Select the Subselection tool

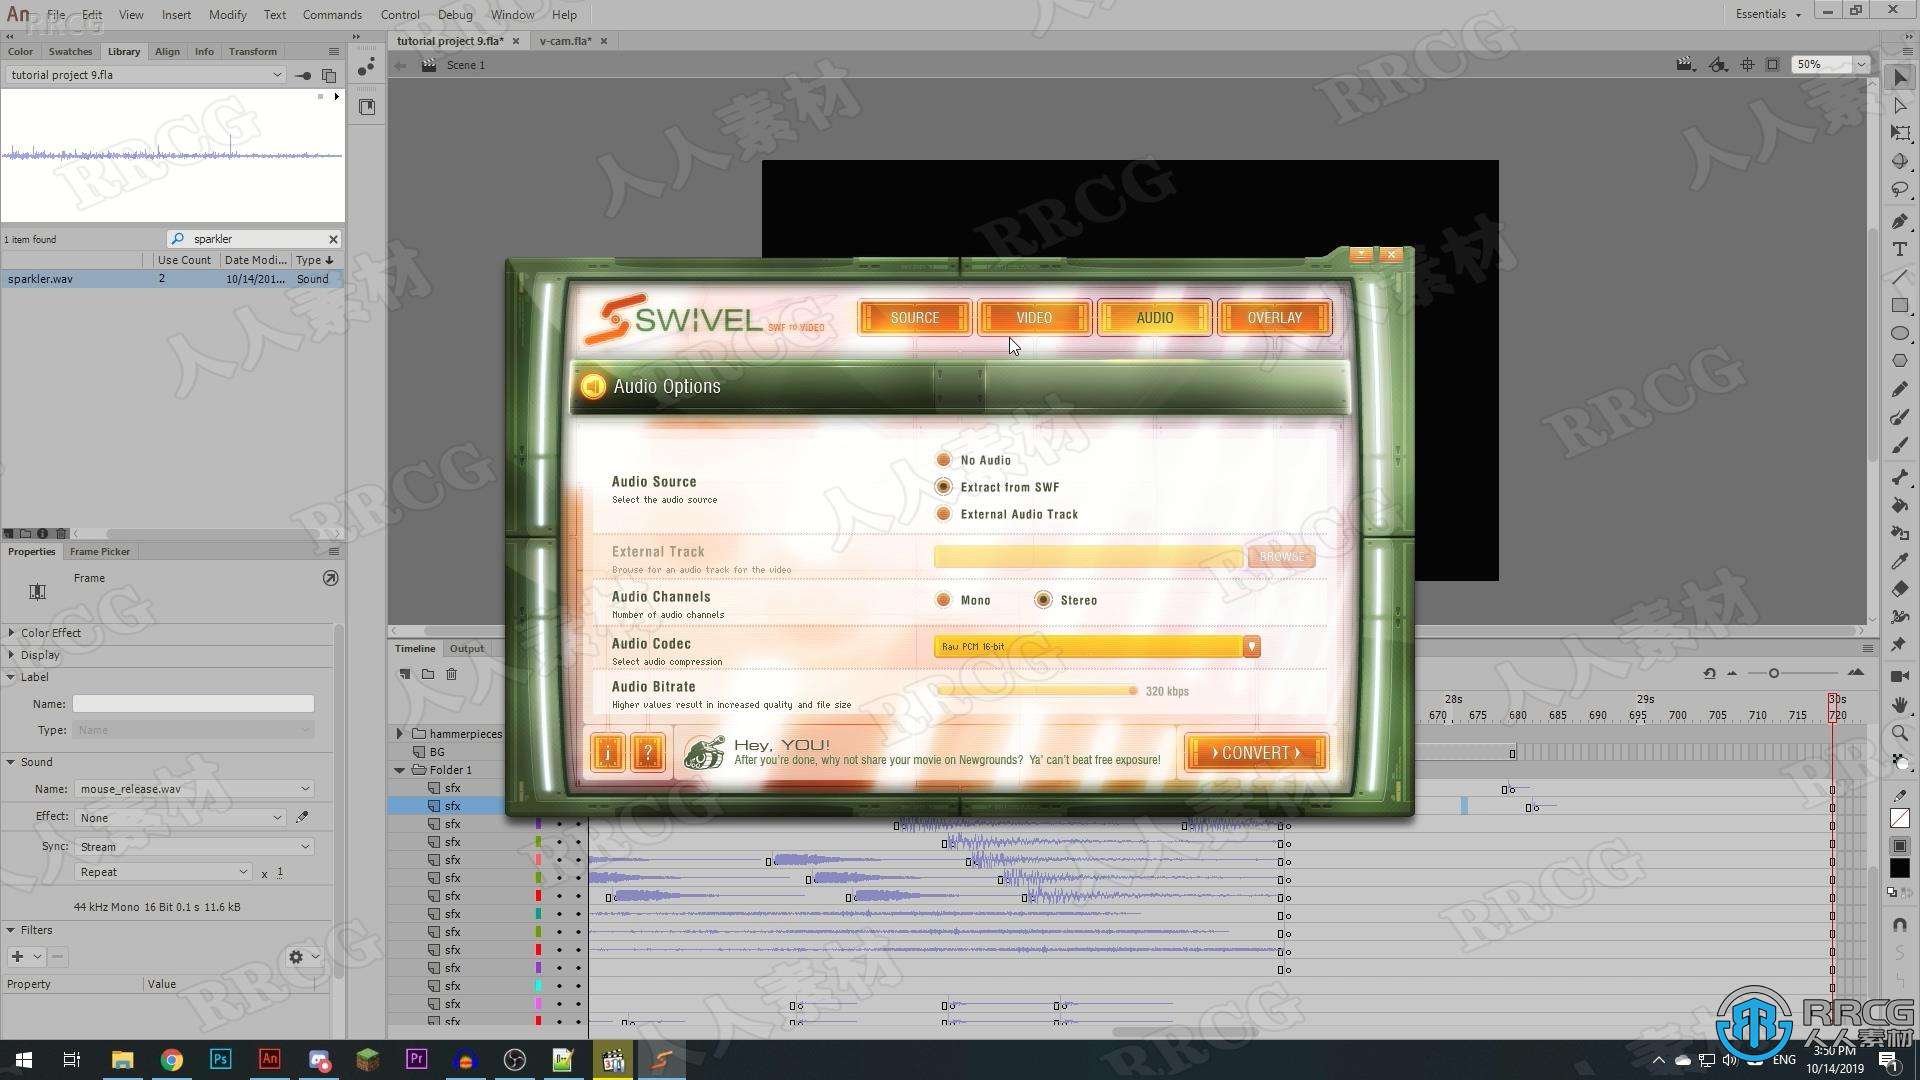coord(1900,106)
